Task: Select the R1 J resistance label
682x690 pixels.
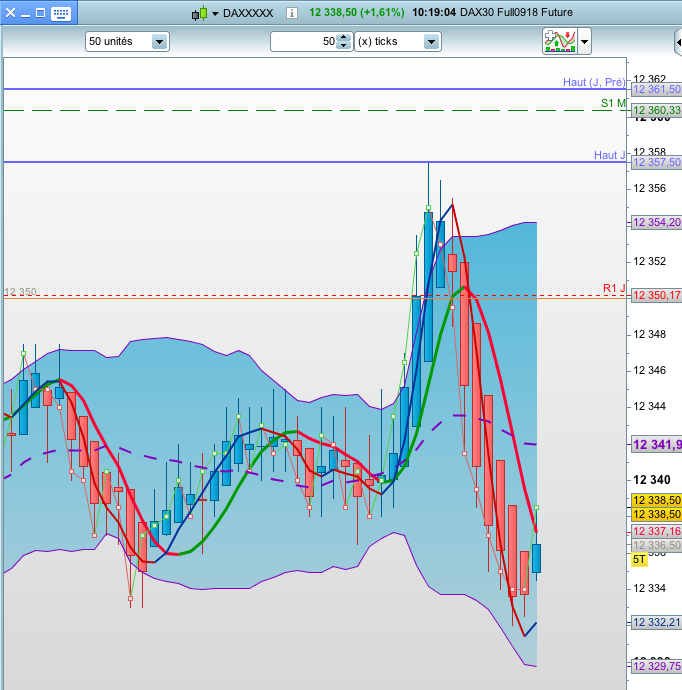Action: (x=614, y=288)
